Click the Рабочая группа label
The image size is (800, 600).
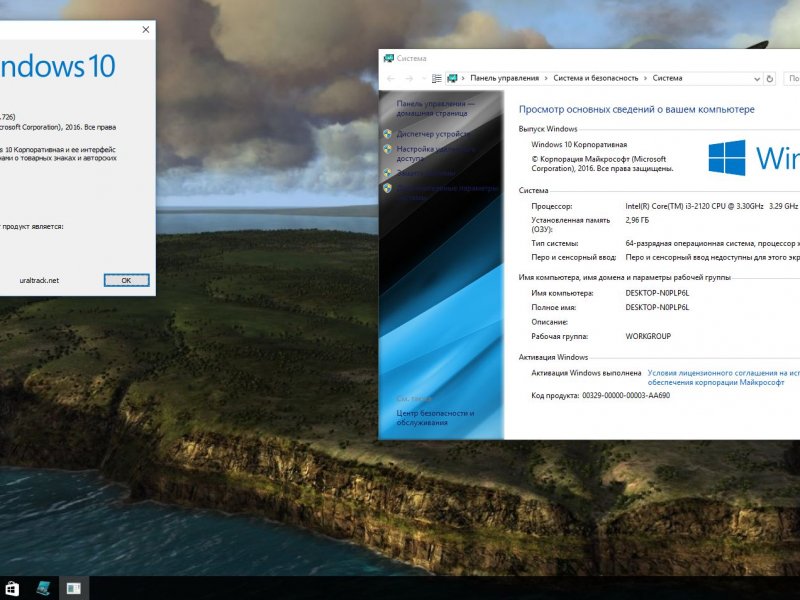[559, 336]
